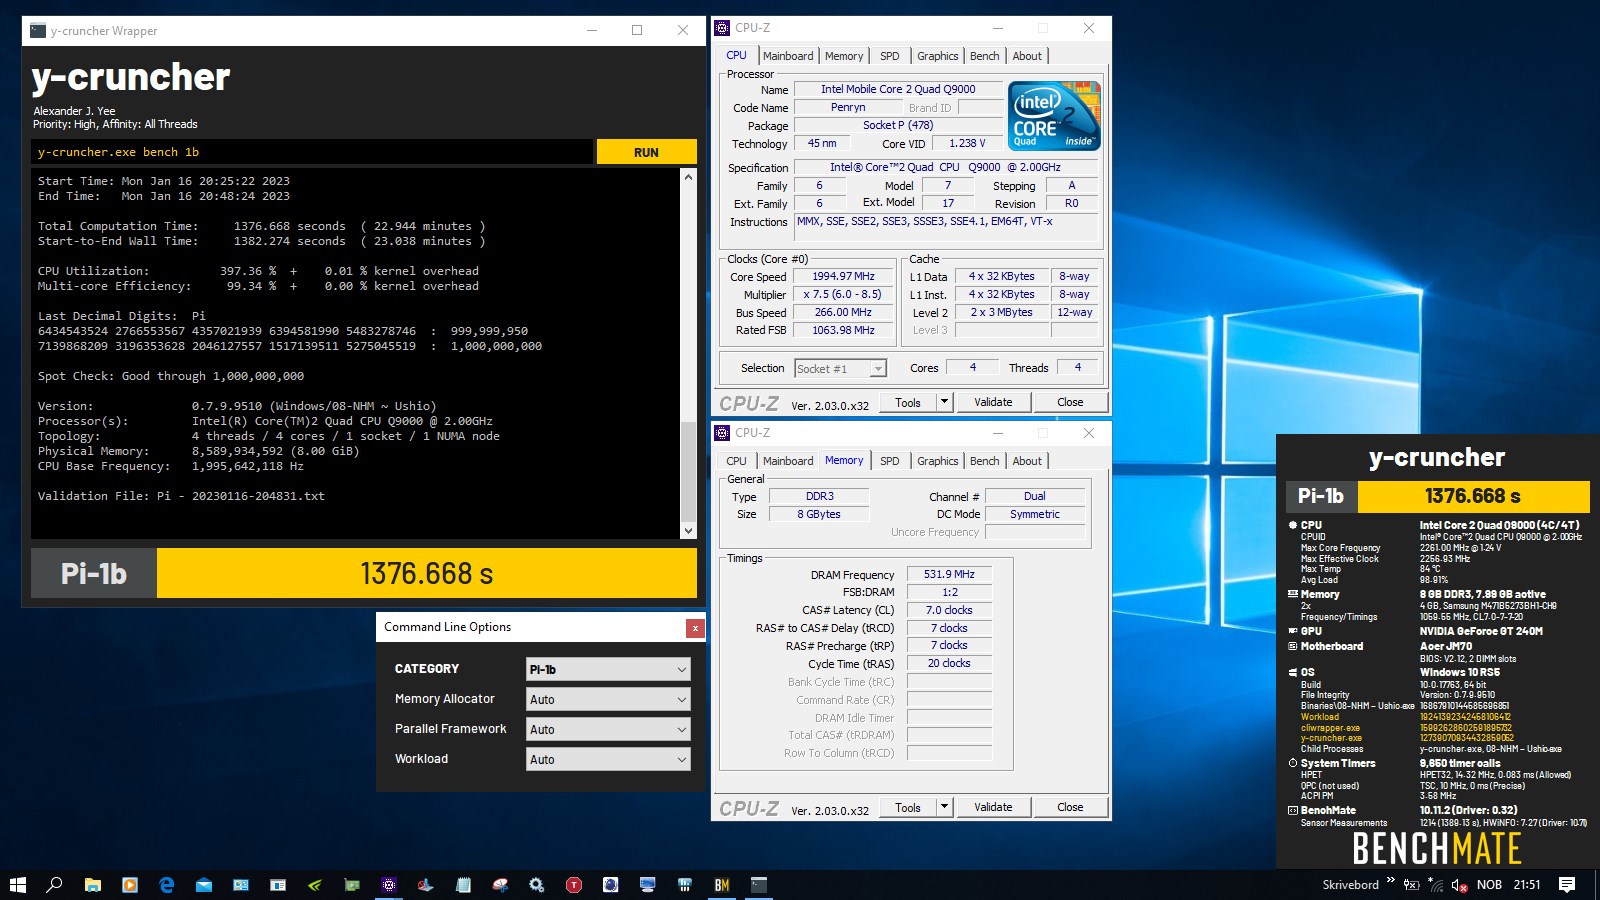Screen dimensions: 1600x900
Task: Open the monitor-shaped taskbar icon
Action: (648, 885)
